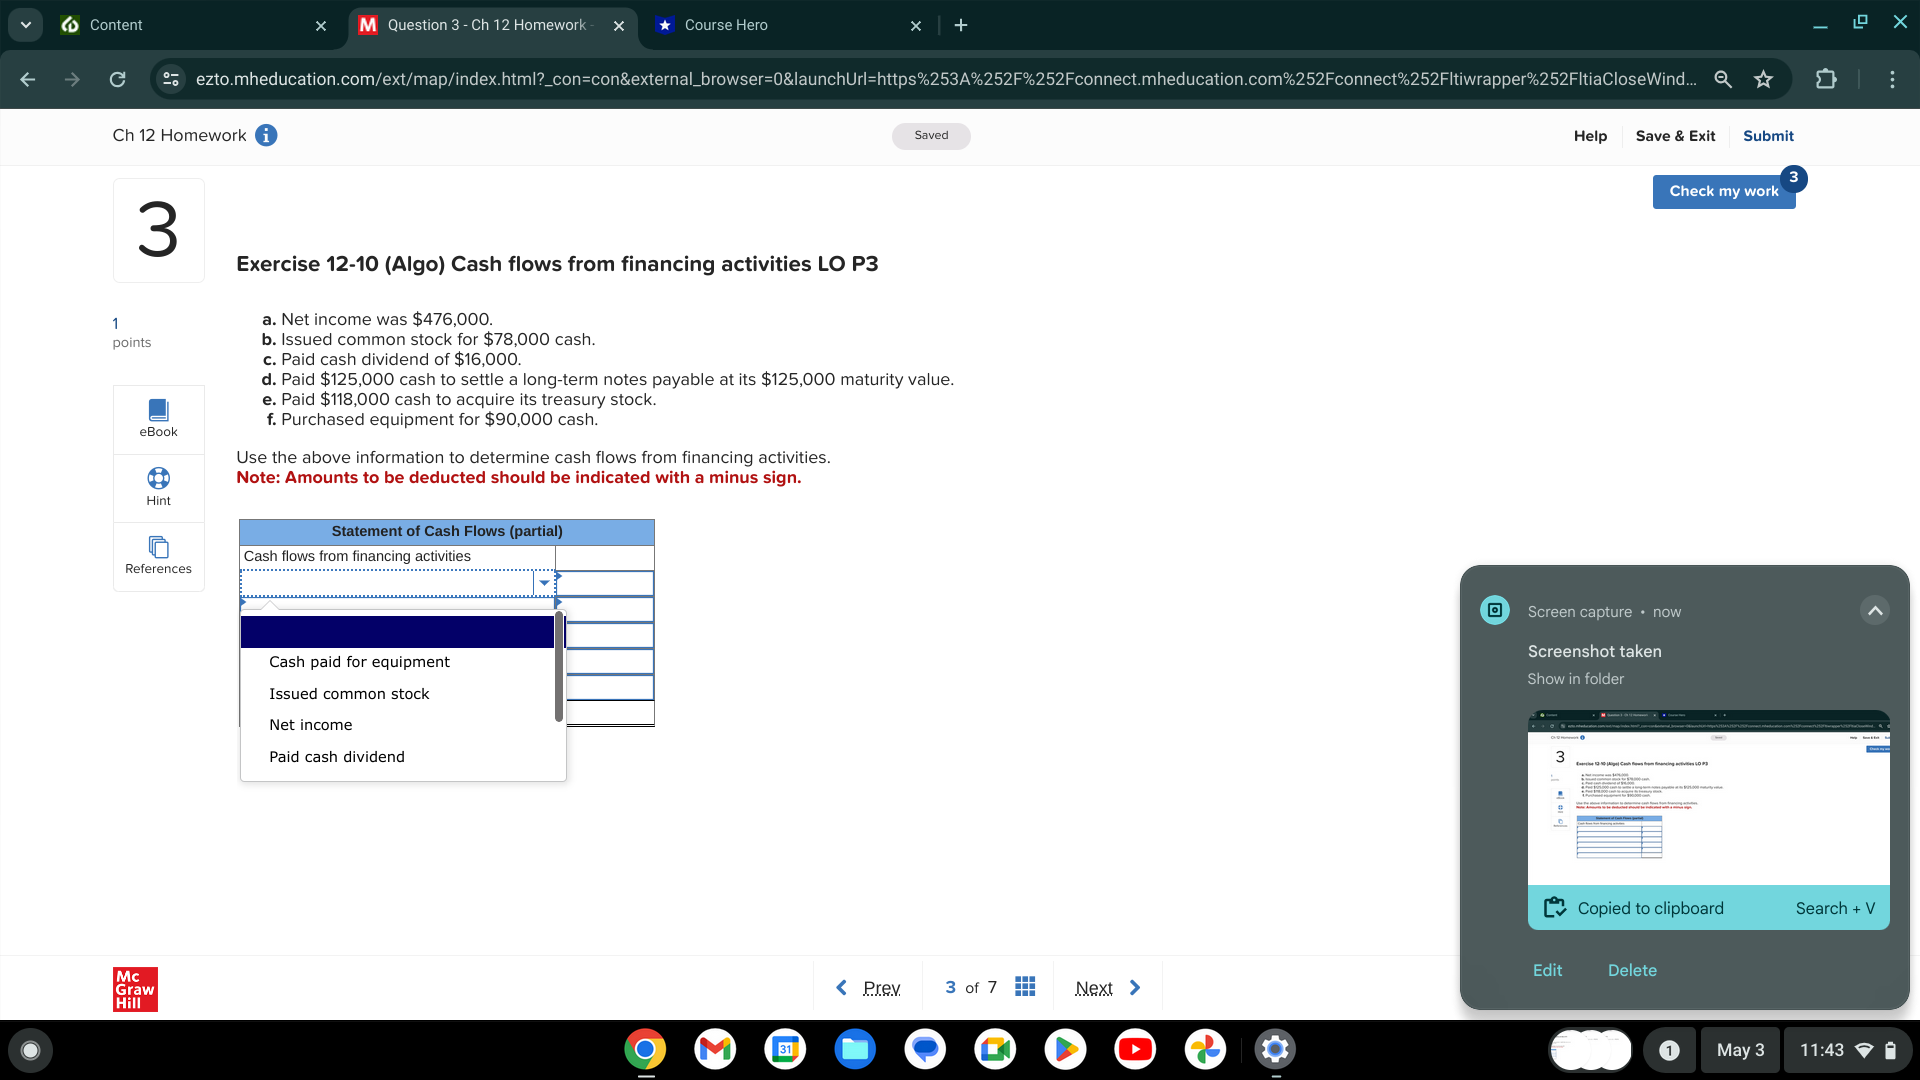Open the Chrome tab search chevron
Viewport: 1920px width, 1080px height.
point(25,25)
